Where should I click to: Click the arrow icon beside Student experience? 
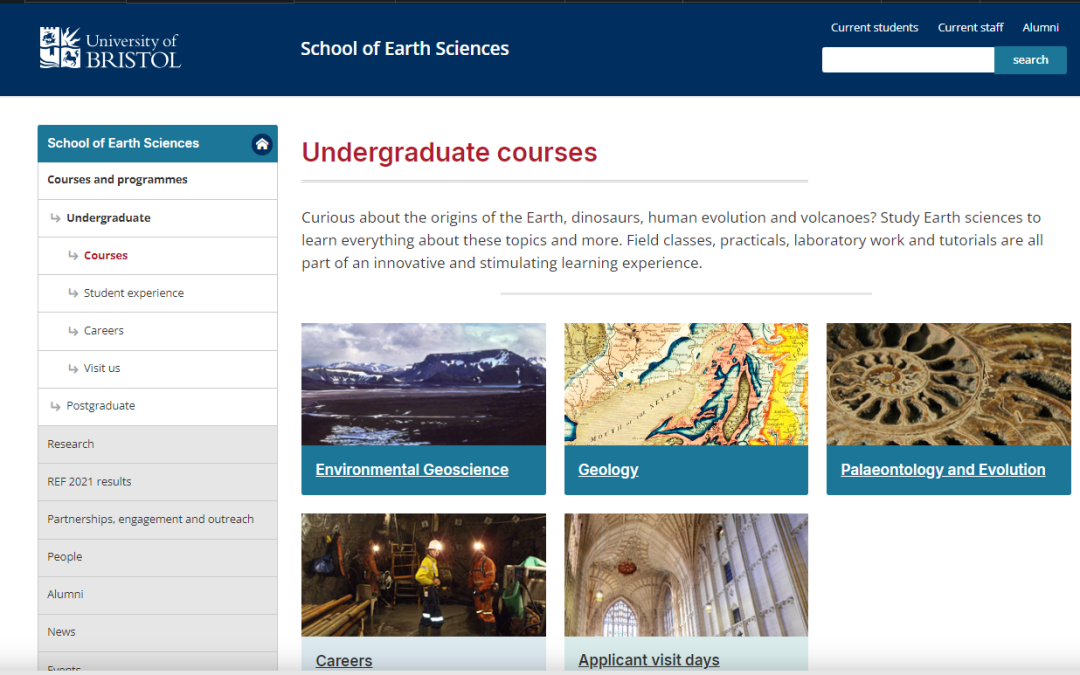(x=73, y=293)
